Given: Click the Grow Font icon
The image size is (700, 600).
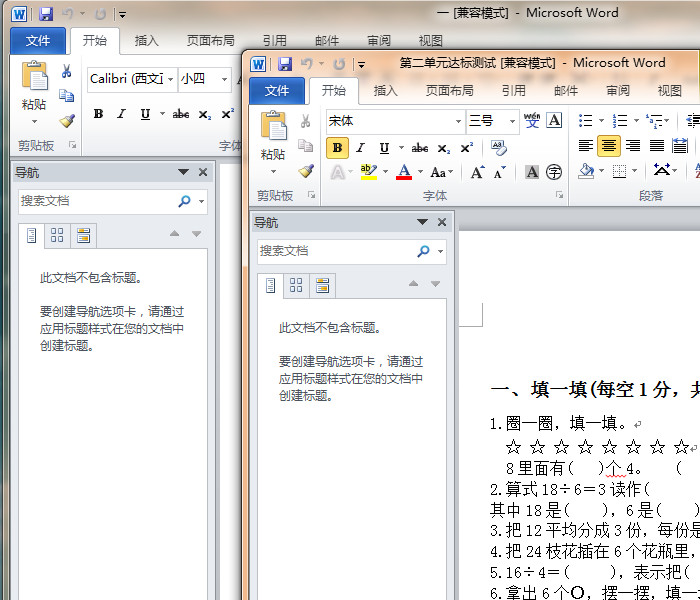Looking at the screenshot, I should pyautogui.click(x=477, y=172).
